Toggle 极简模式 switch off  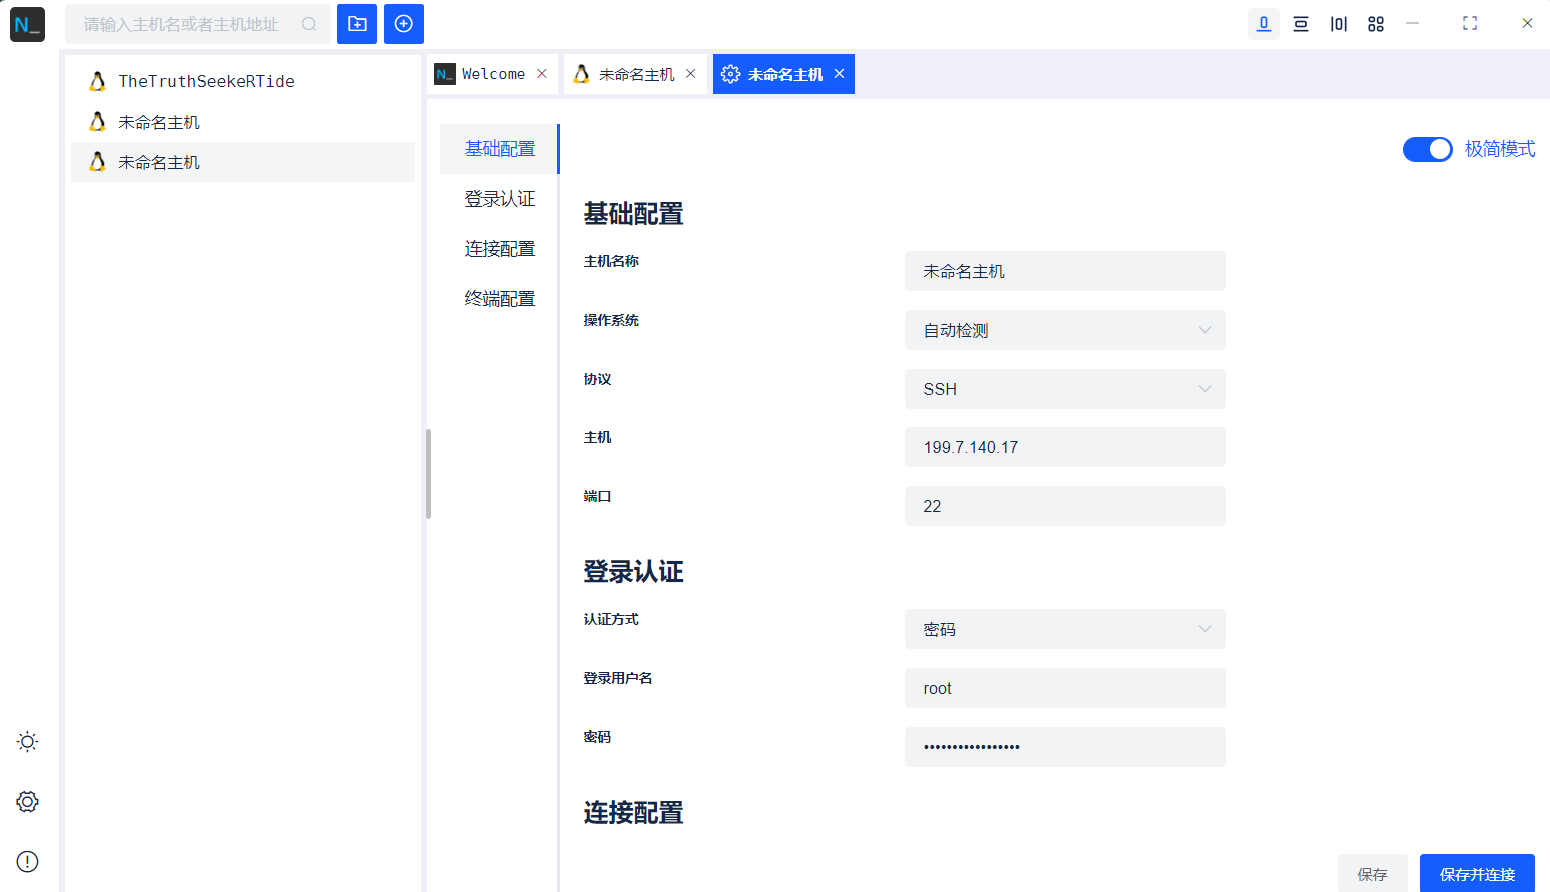[x=1428, y=149]
